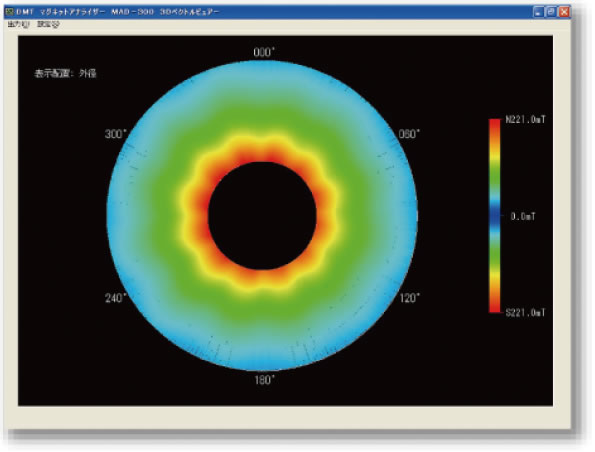Click the 000° angle label

click(x=264, y=52)
